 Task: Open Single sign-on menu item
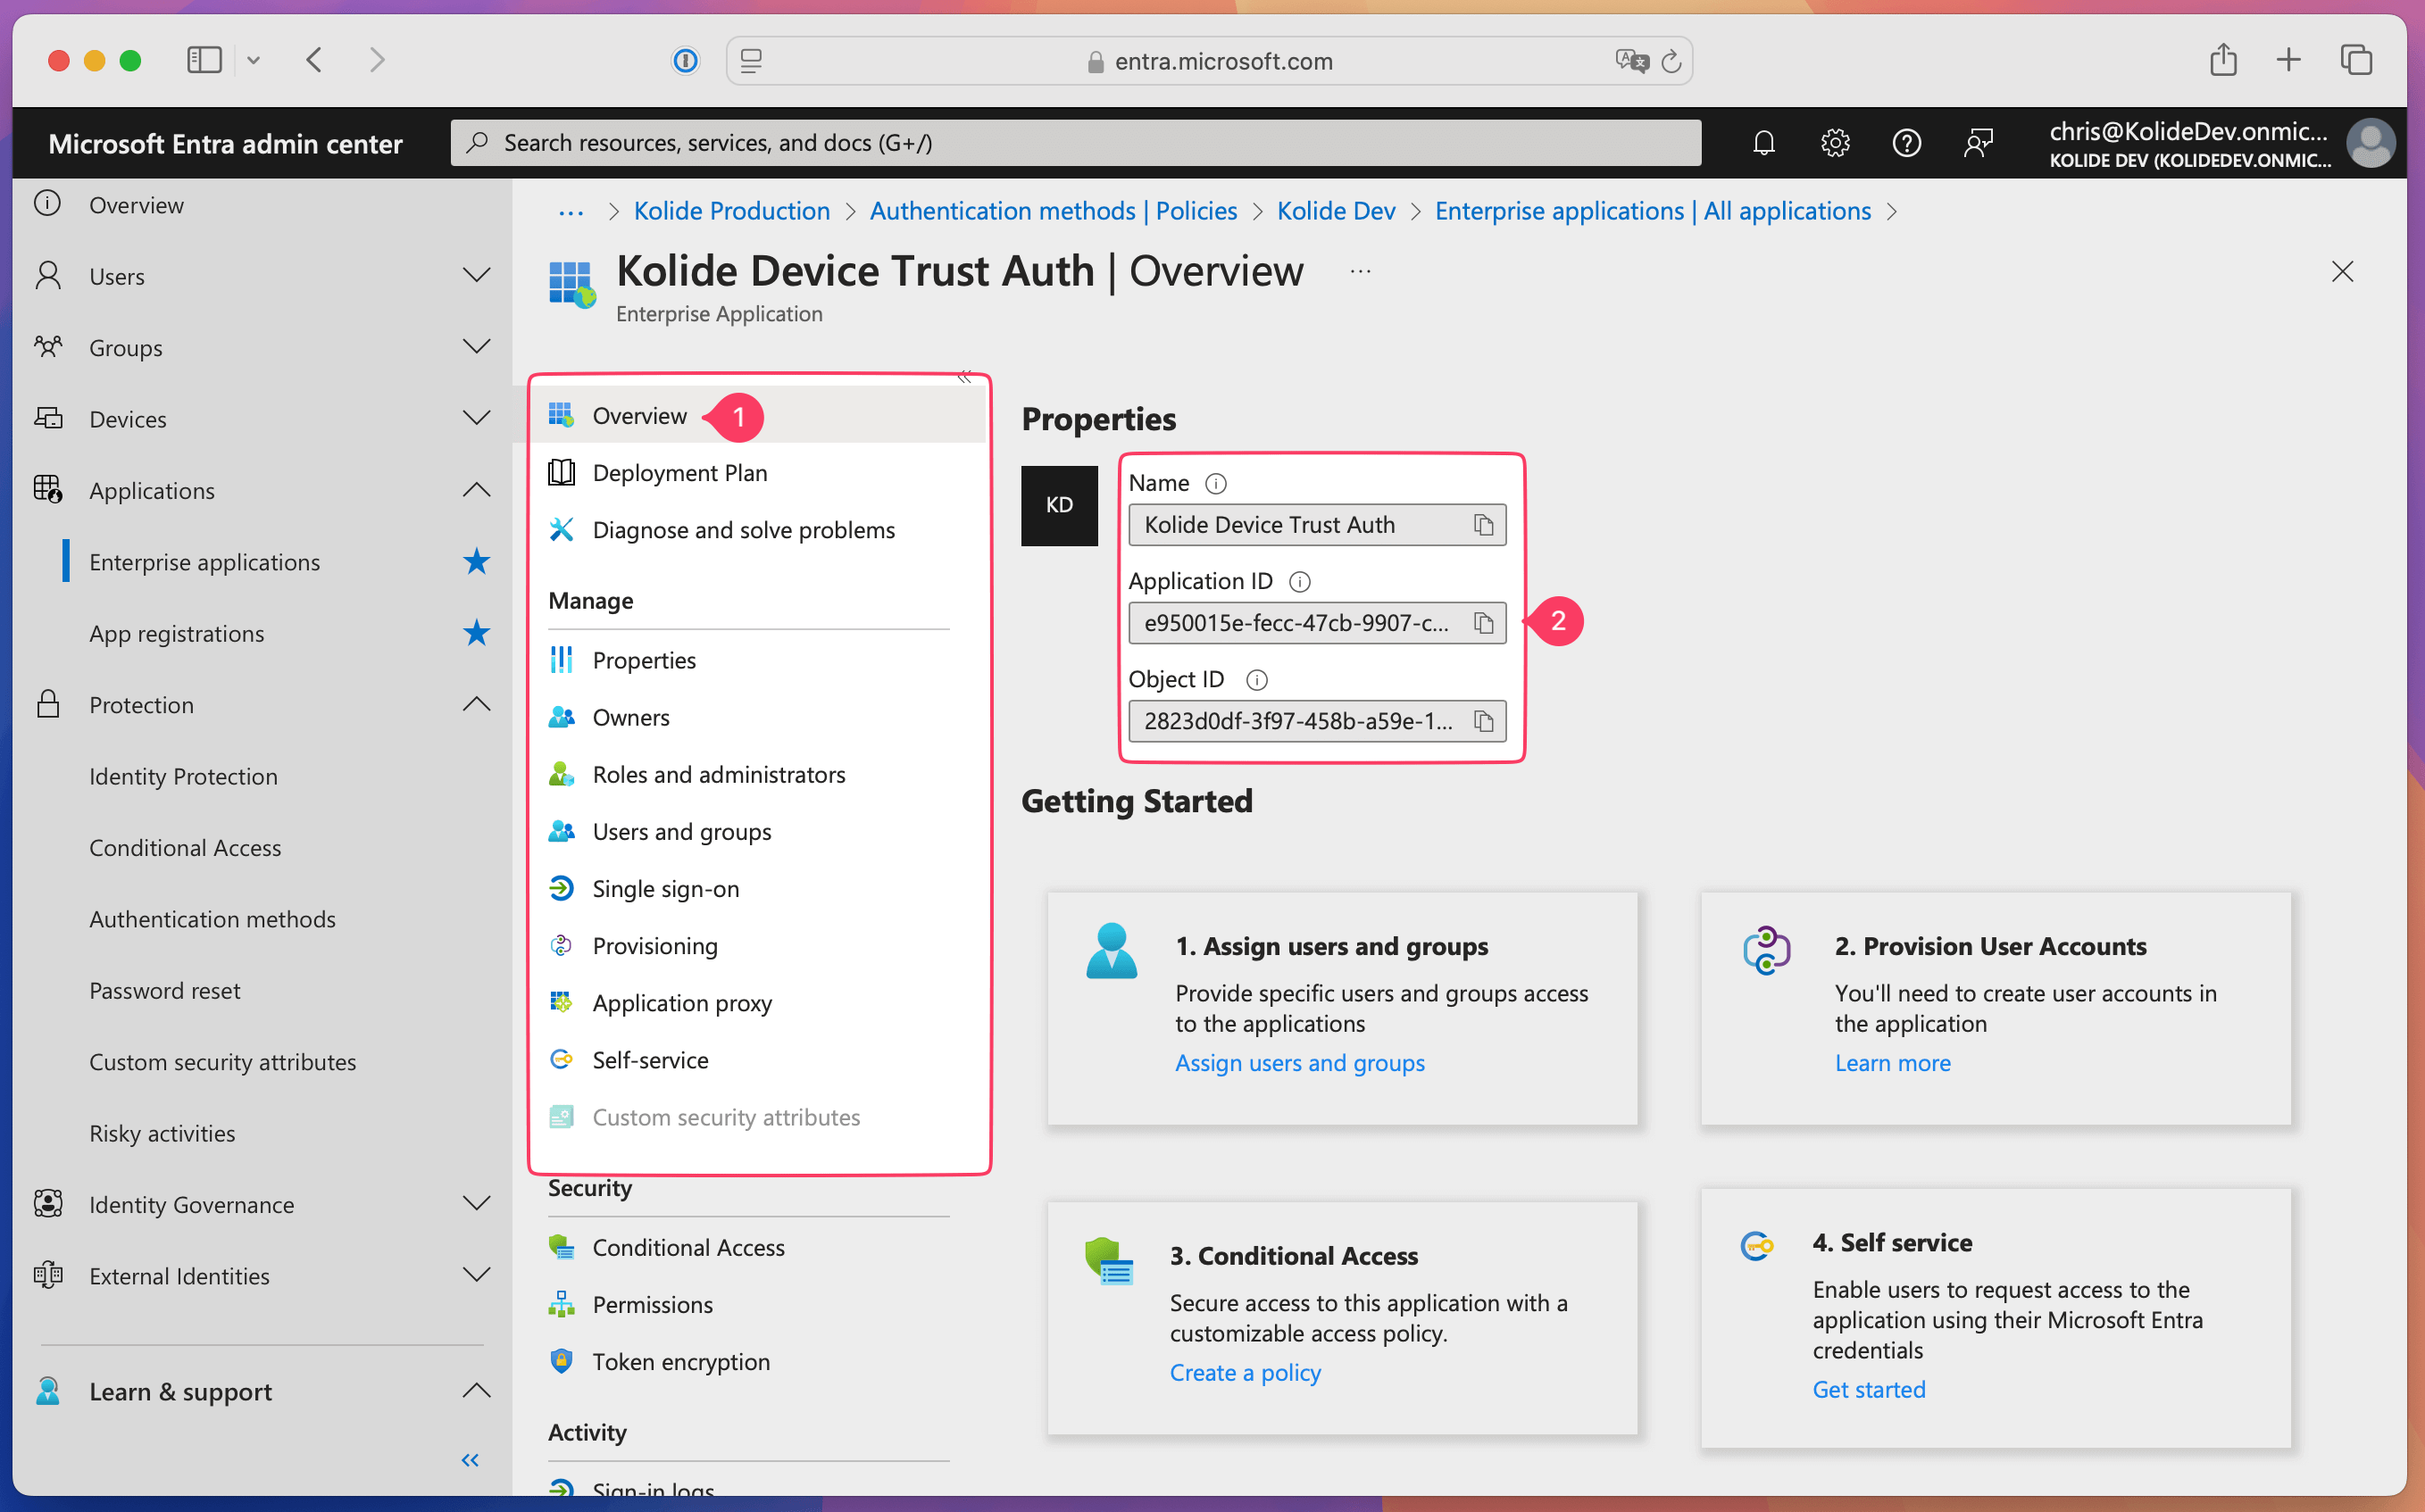(x=665, y=888)
